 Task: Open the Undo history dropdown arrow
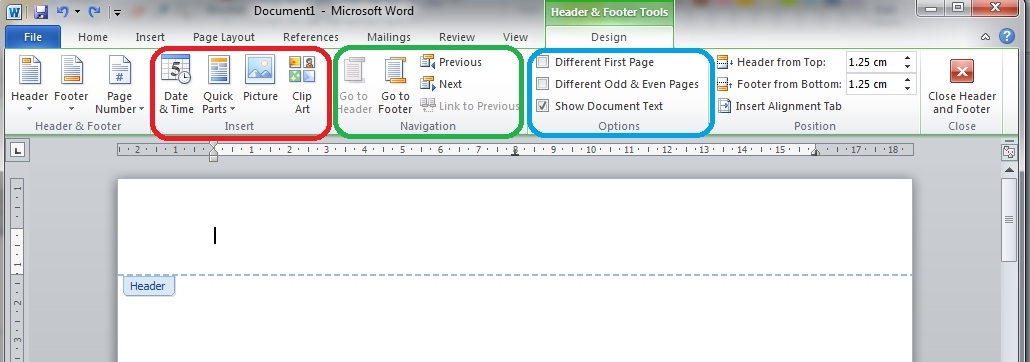(x=78, y=11)
